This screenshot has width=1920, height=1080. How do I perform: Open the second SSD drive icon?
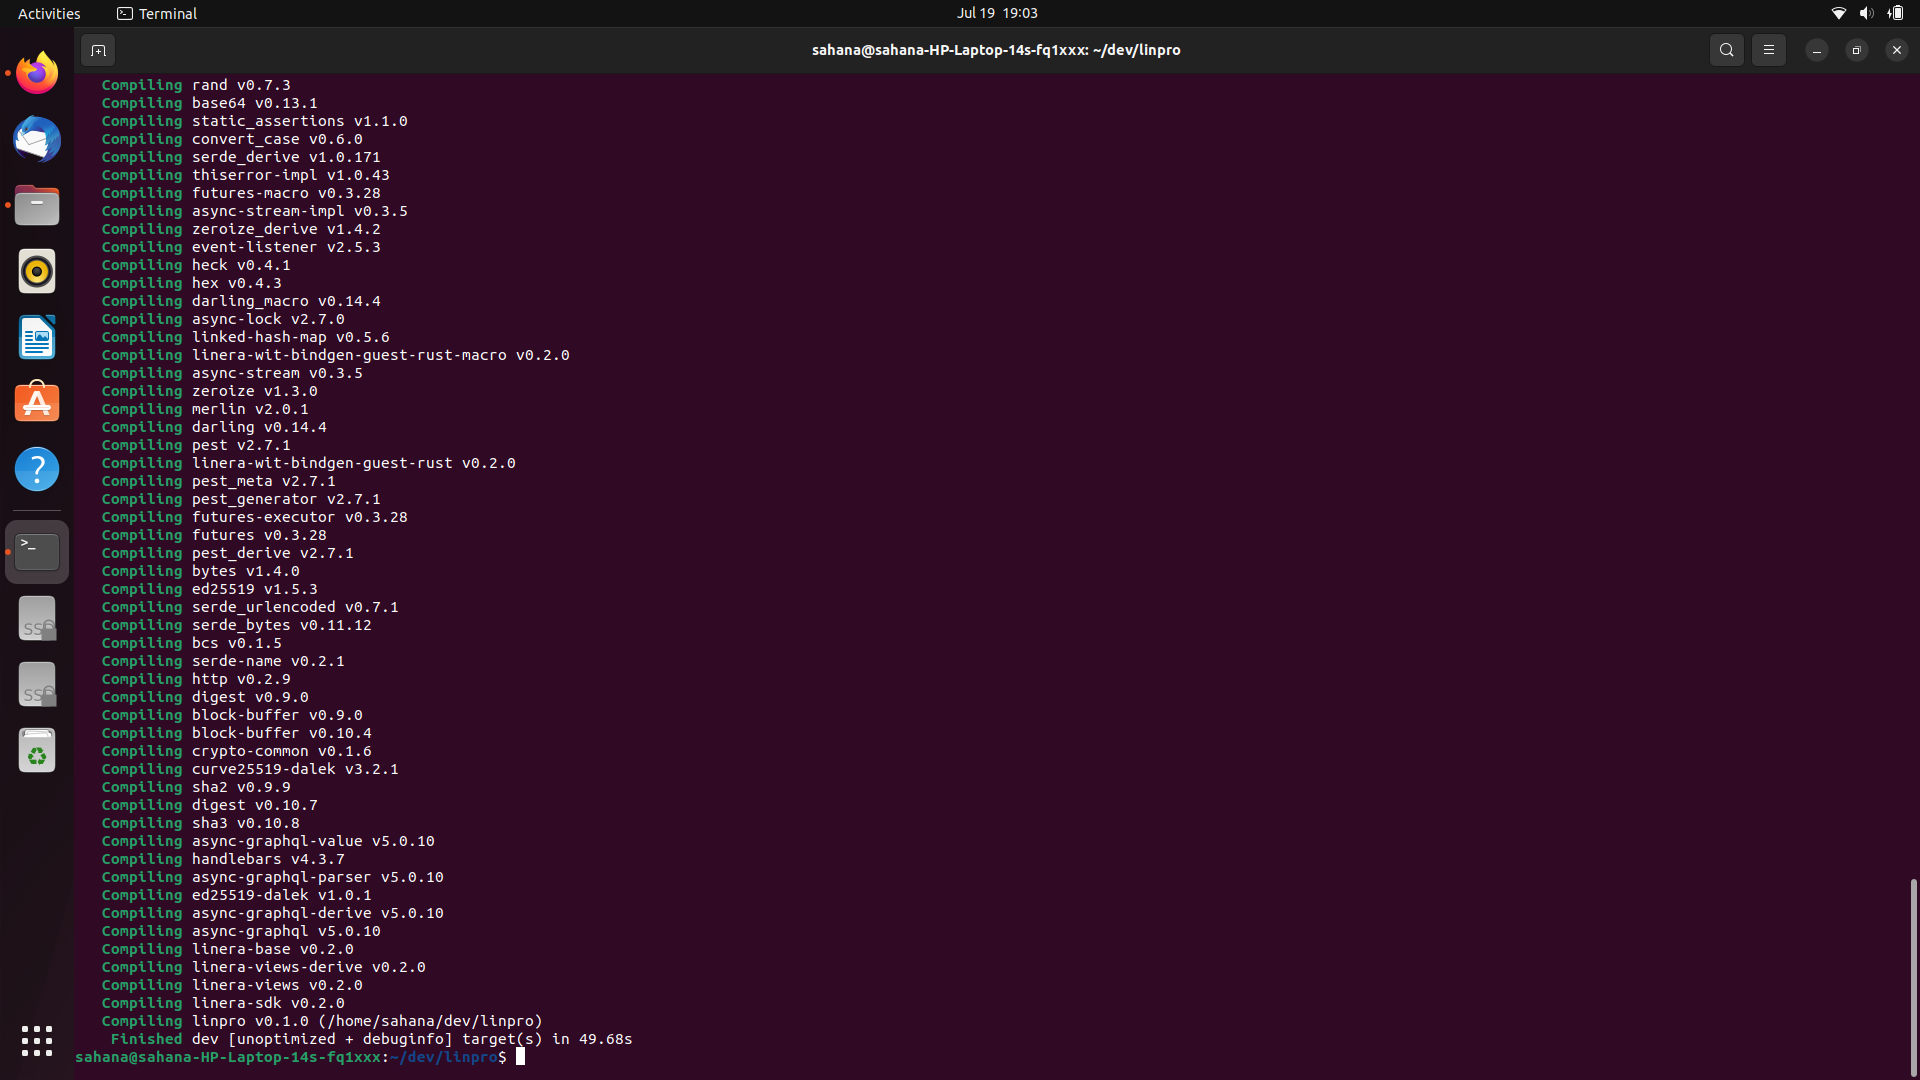37,684
